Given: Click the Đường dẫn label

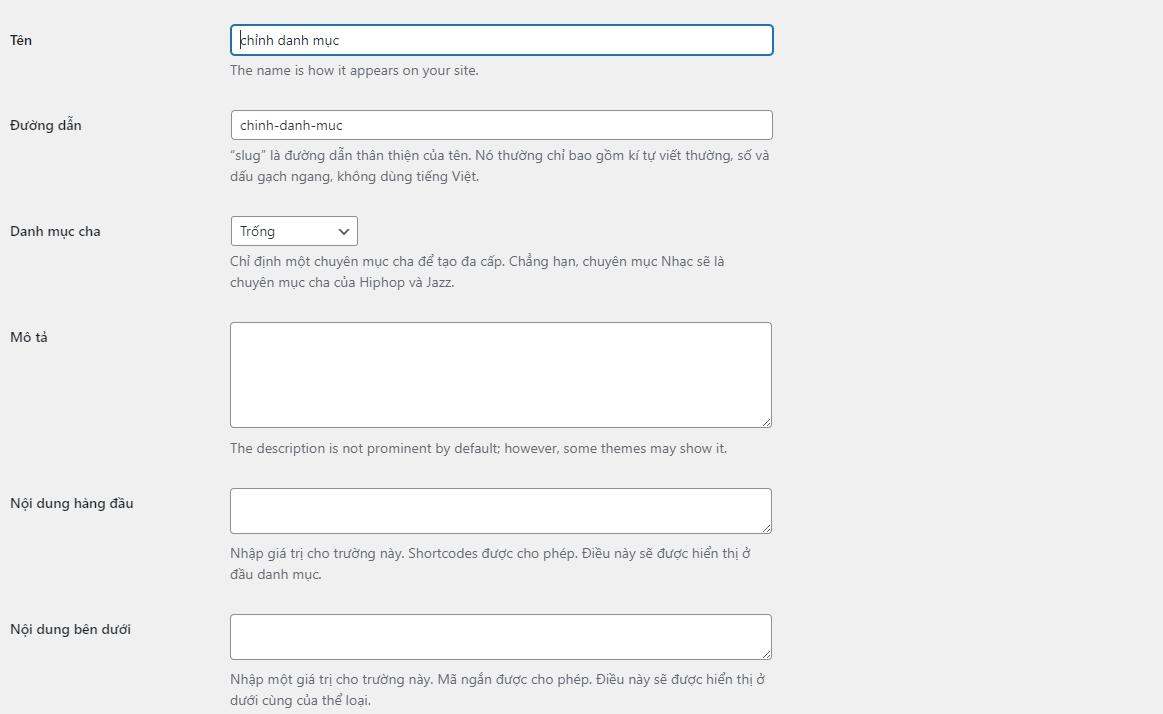Looking at the screenshot, I should tap(46, 125).
